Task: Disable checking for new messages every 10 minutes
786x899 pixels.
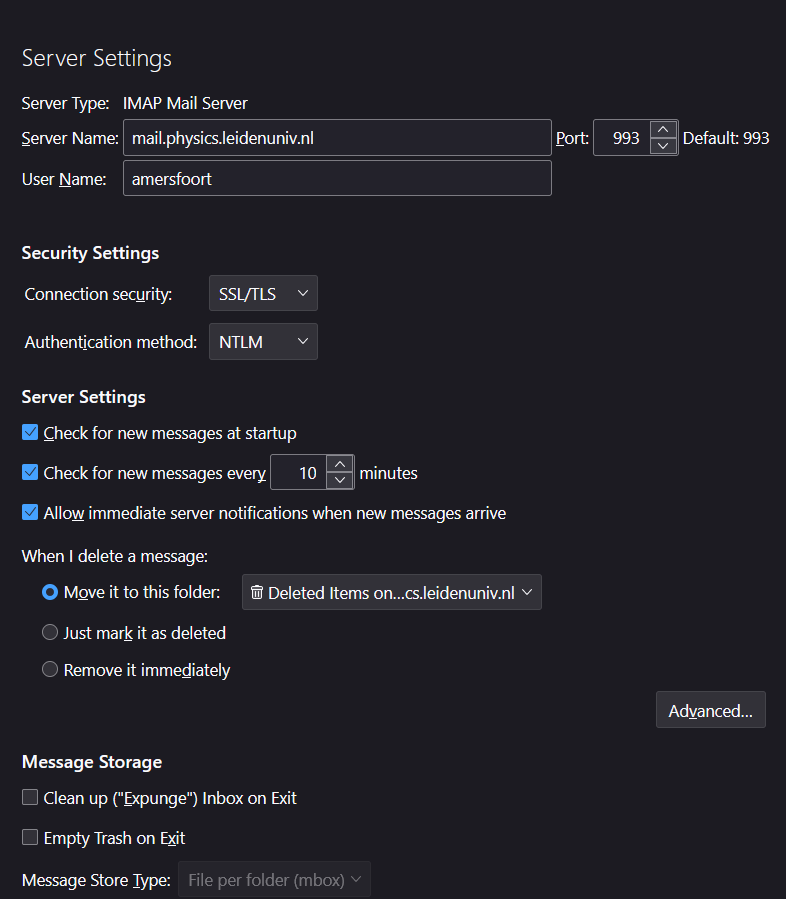Action: pyautogui.click(x=30, y=471)
